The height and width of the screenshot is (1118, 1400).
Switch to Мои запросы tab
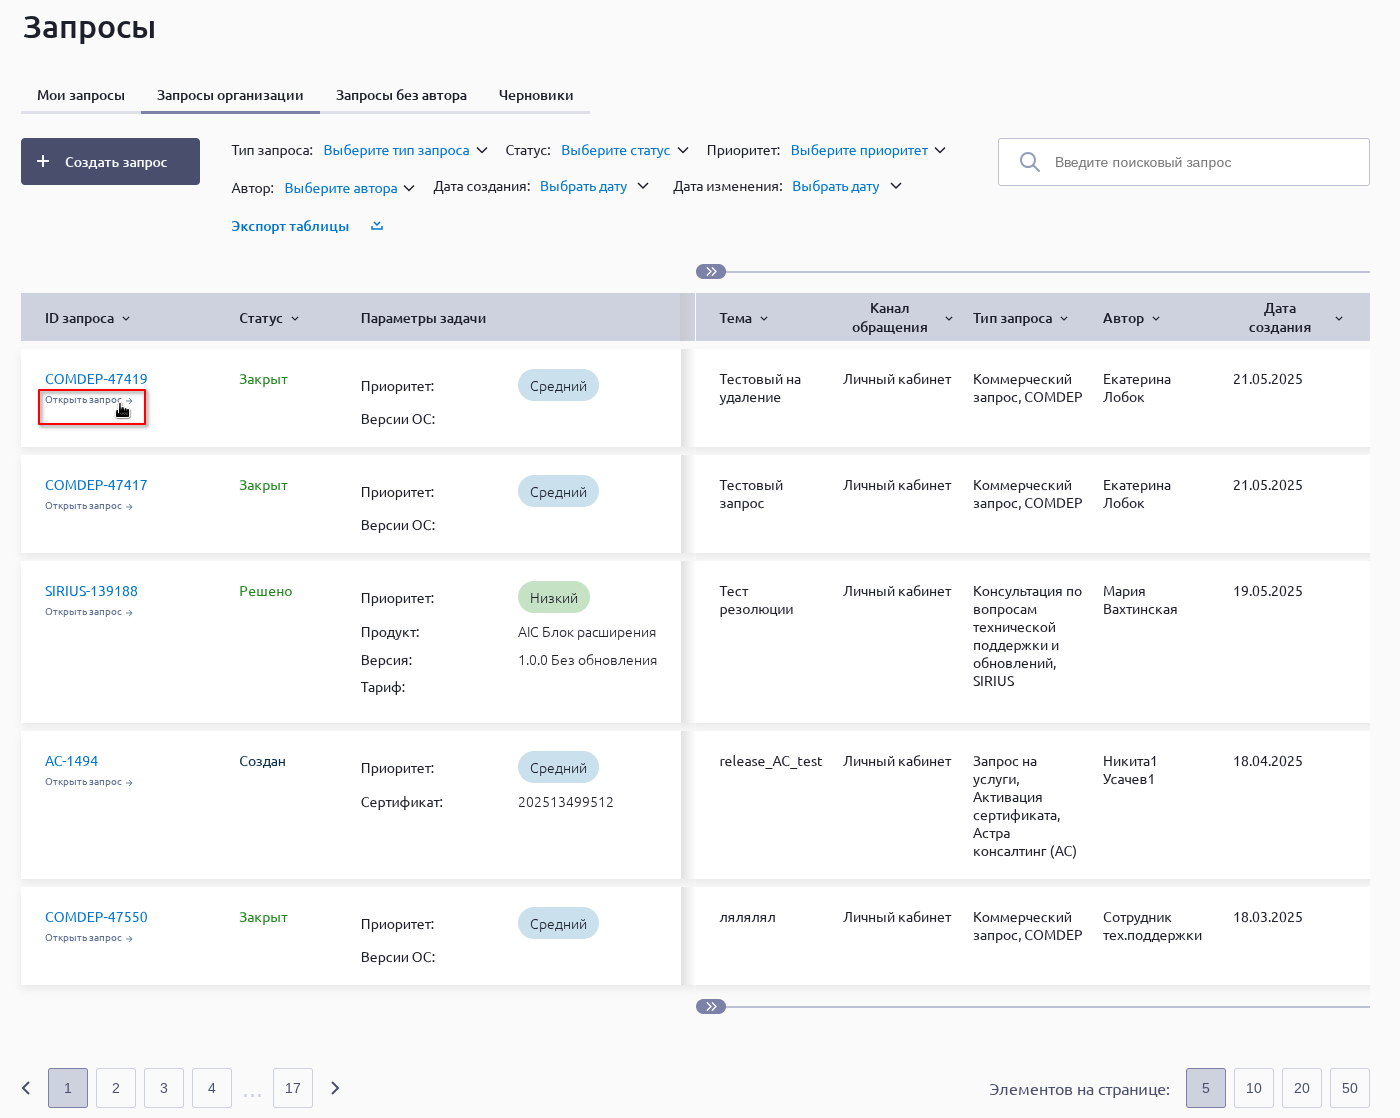point(81,96)
